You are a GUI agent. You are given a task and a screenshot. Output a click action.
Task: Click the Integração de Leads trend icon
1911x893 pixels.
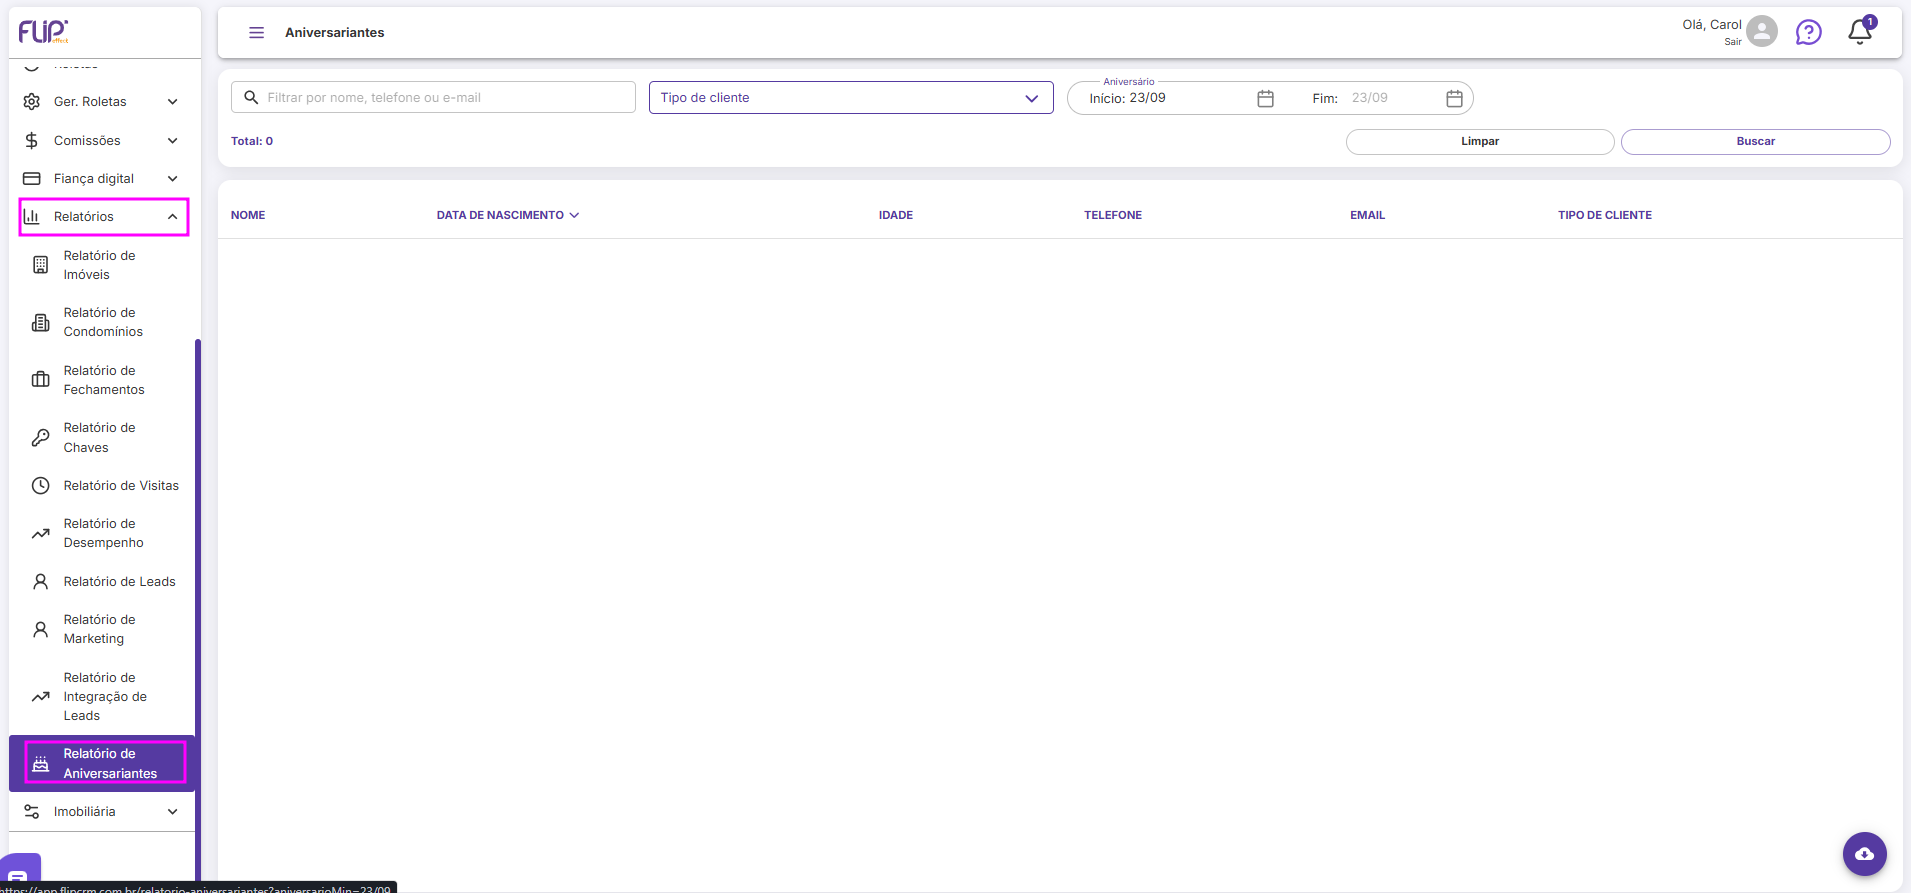[41, 697]
